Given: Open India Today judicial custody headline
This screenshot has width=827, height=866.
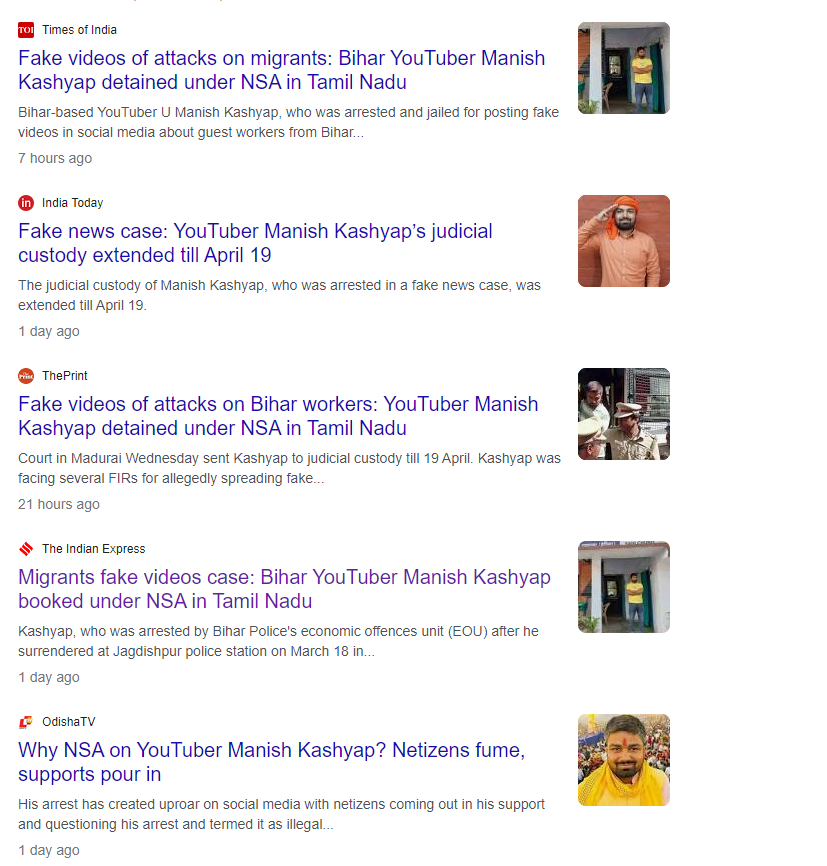Looking at the screenshot, I should tap(255, 243).
